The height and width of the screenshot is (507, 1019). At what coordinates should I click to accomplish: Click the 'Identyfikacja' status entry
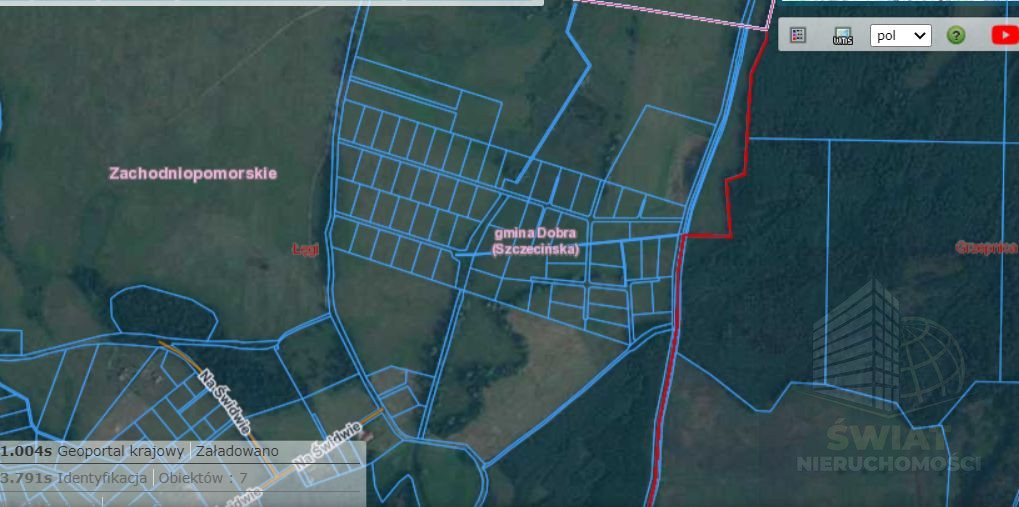point(102,478)
